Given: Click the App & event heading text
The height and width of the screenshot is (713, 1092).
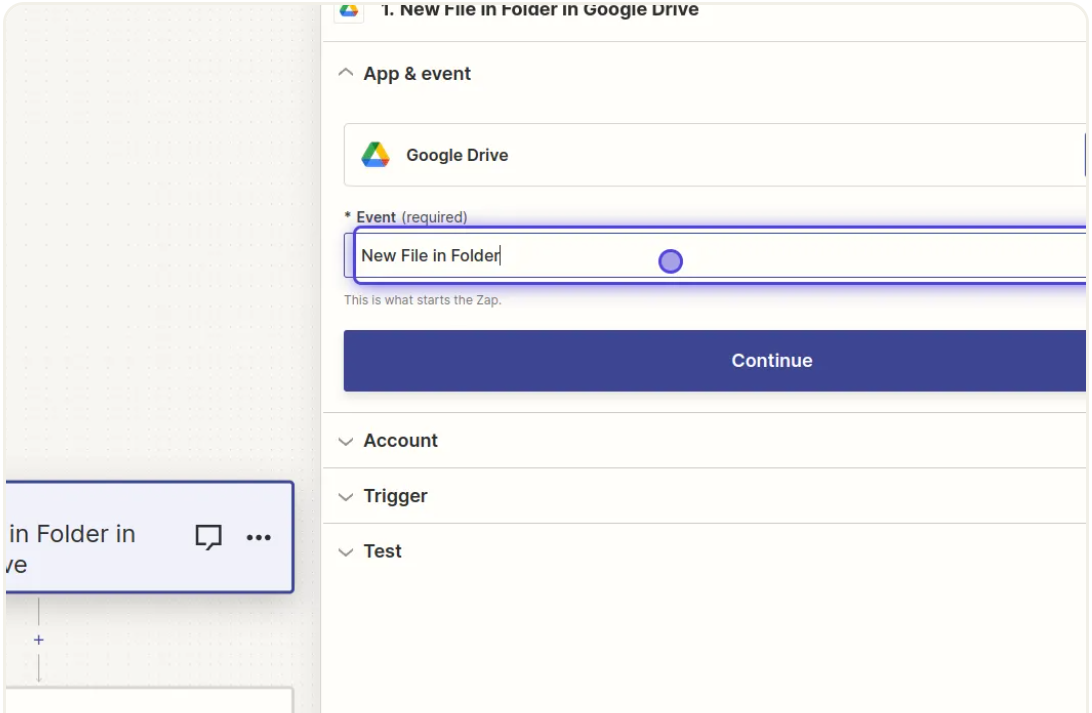Looking at the screenshot, I should [x=417, y=74].
